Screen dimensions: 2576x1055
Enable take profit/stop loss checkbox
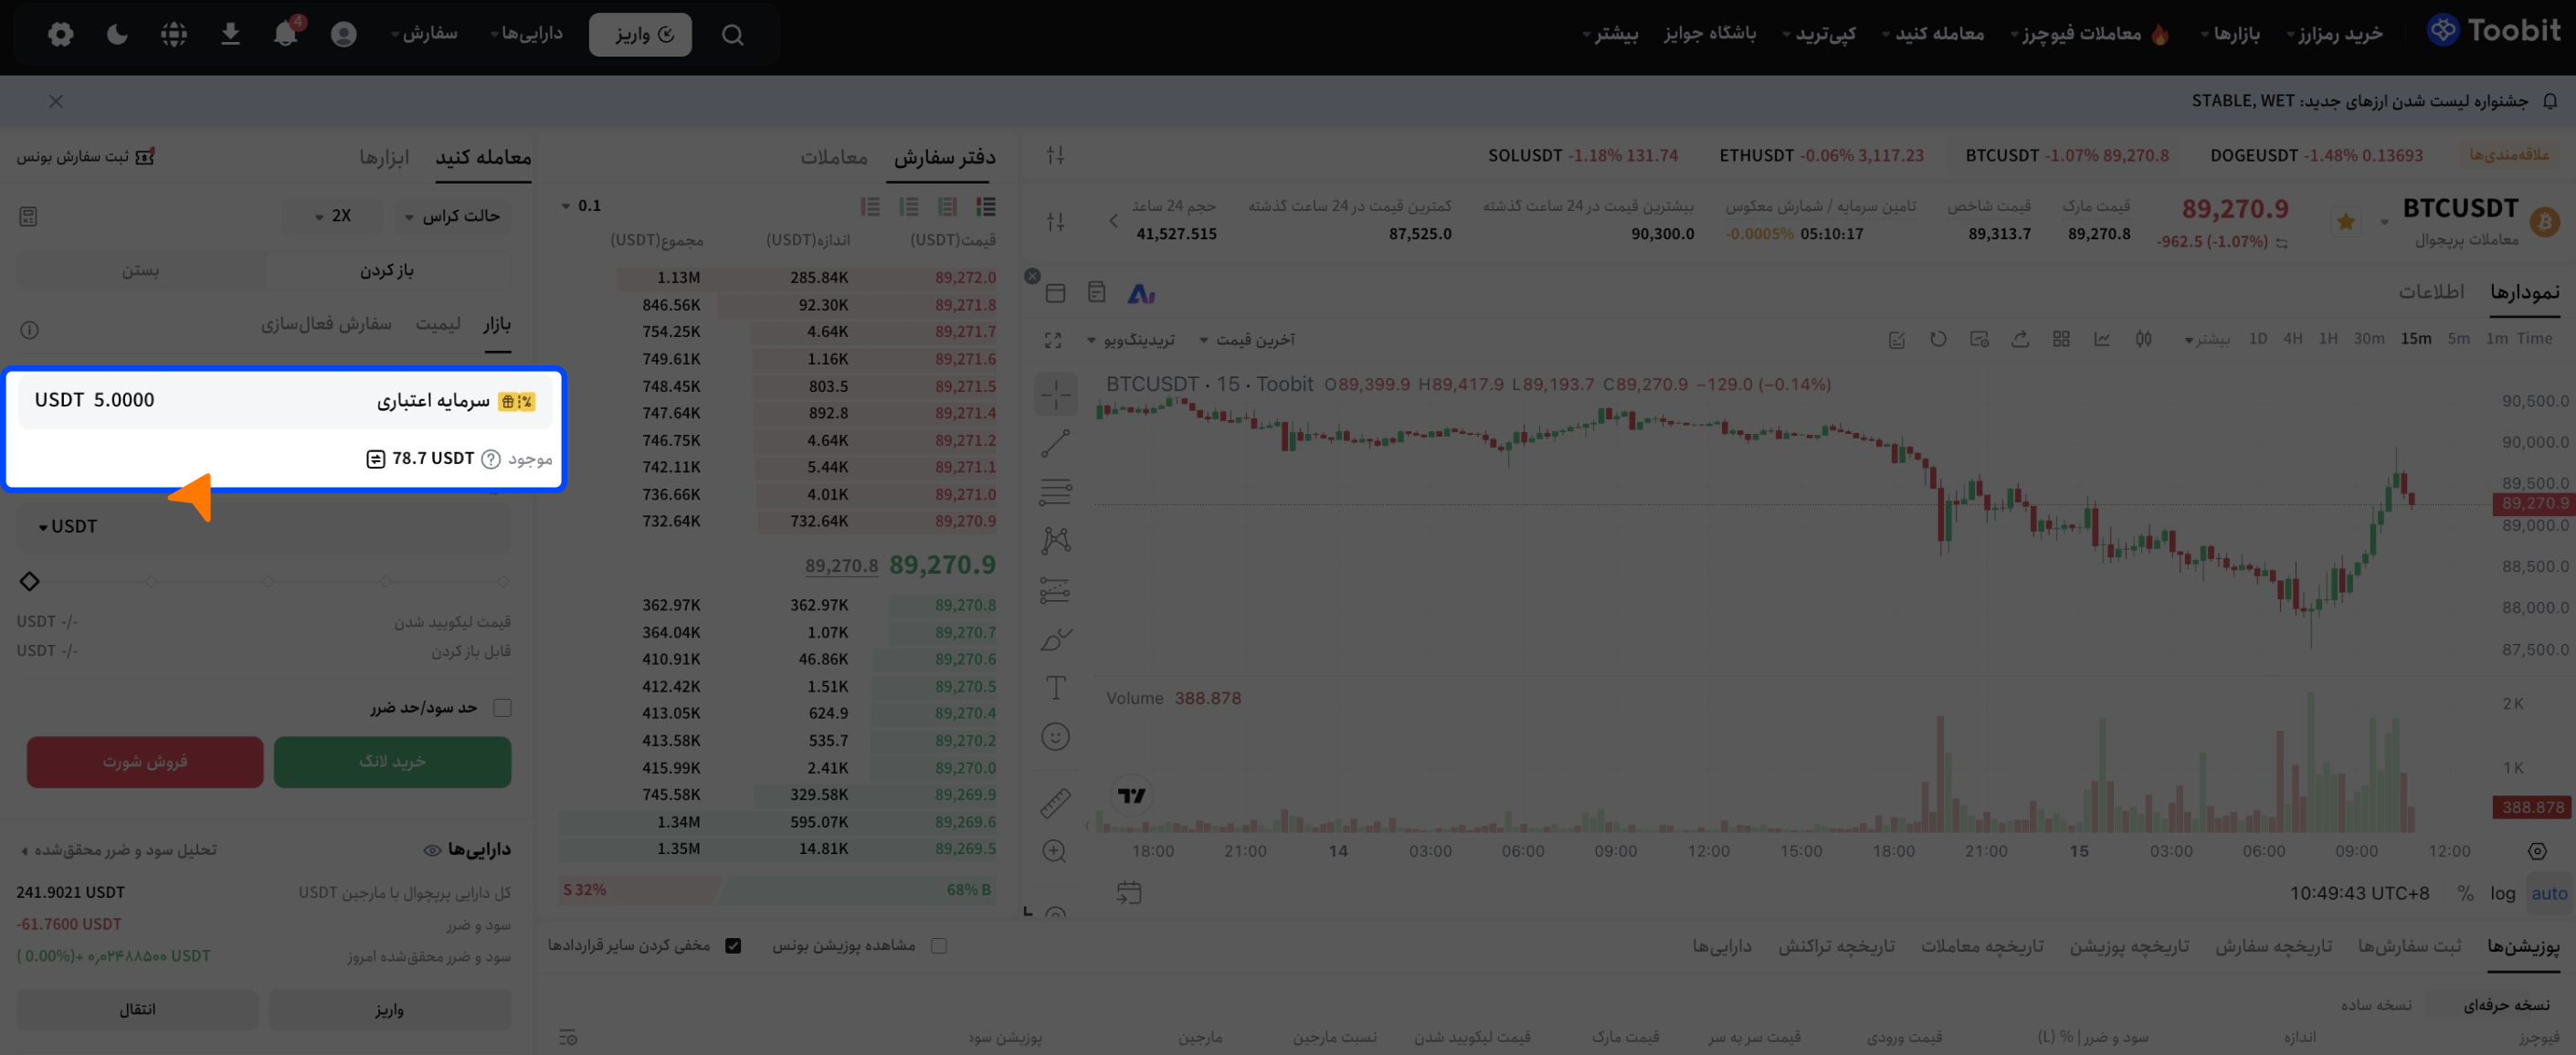click(x=502, y=708)
